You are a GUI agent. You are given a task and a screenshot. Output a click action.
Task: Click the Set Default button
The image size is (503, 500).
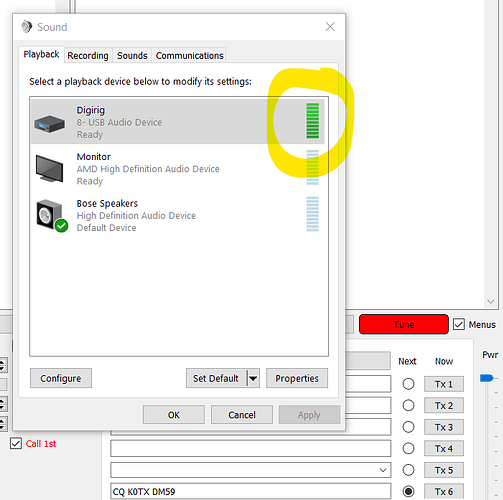(x=216, y=378)
